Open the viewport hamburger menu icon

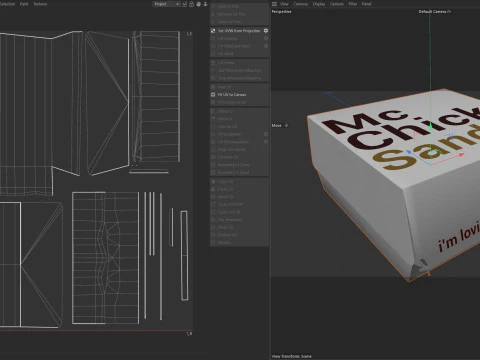(274, 4)
